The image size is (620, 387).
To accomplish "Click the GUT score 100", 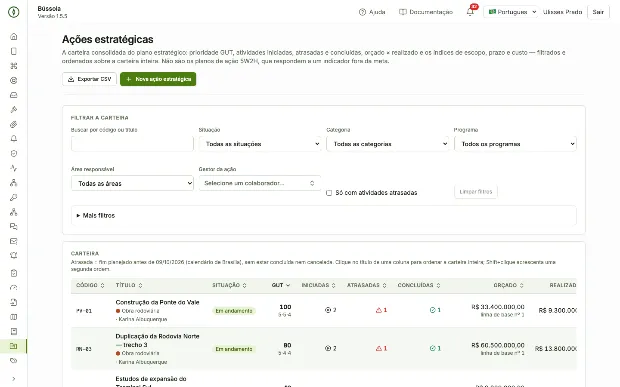I will click(285, 307).
